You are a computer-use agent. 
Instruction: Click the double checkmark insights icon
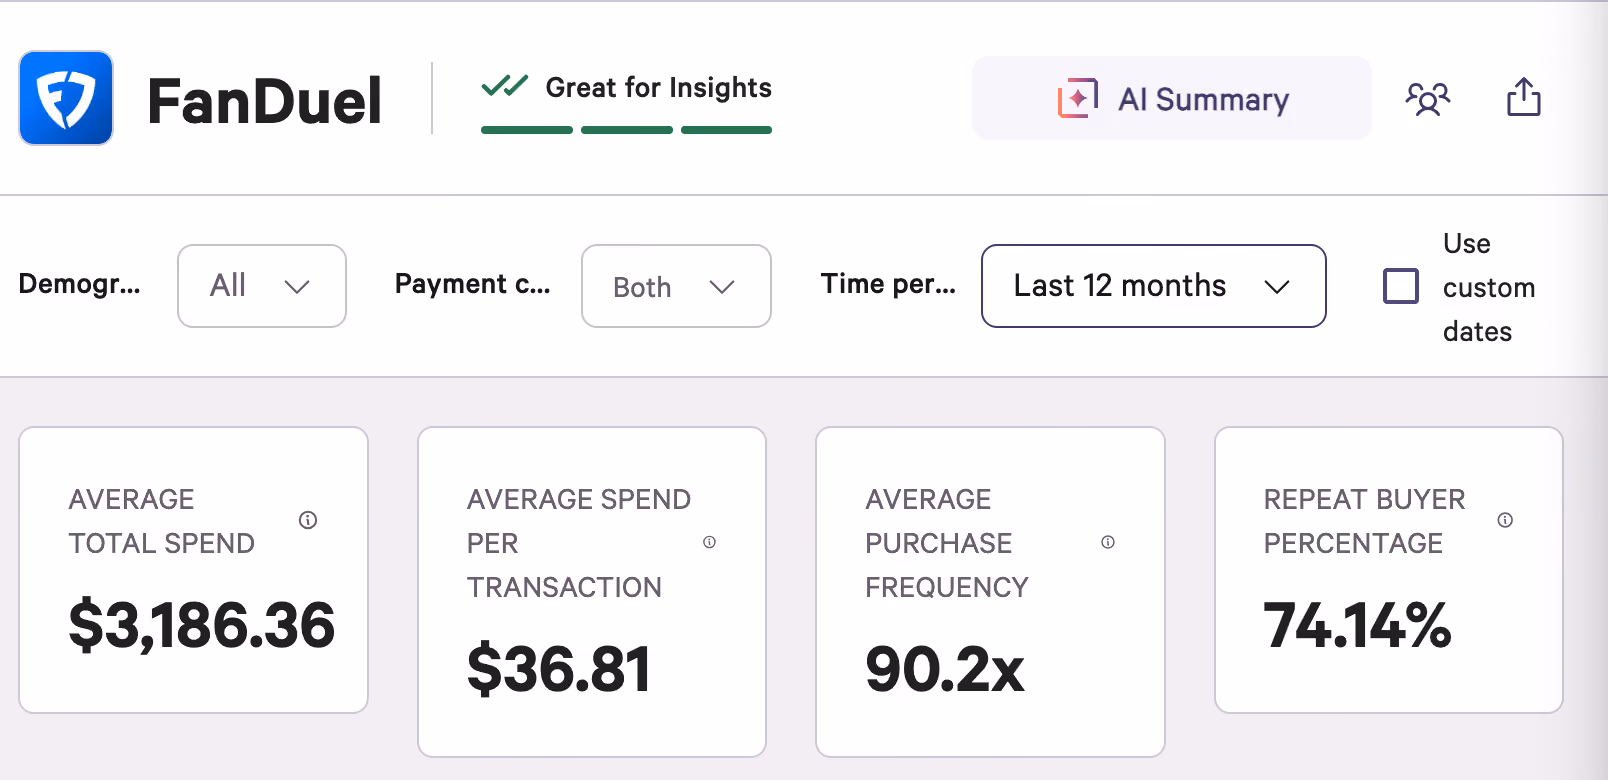pos(504,86)
